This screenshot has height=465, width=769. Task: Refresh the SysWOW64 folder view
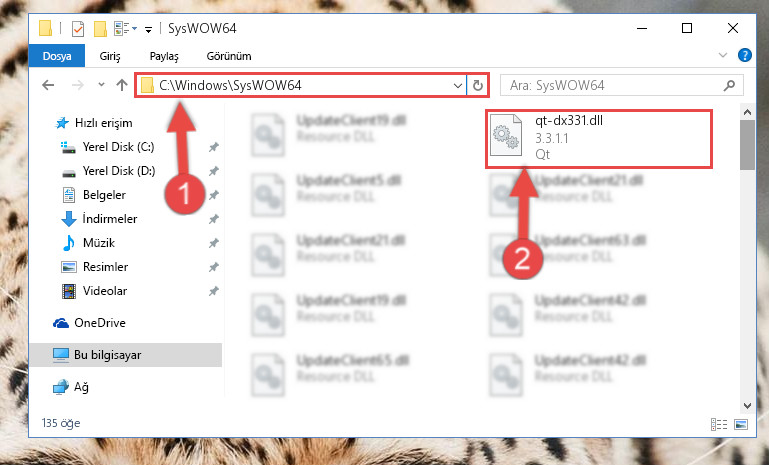[478, 86]
